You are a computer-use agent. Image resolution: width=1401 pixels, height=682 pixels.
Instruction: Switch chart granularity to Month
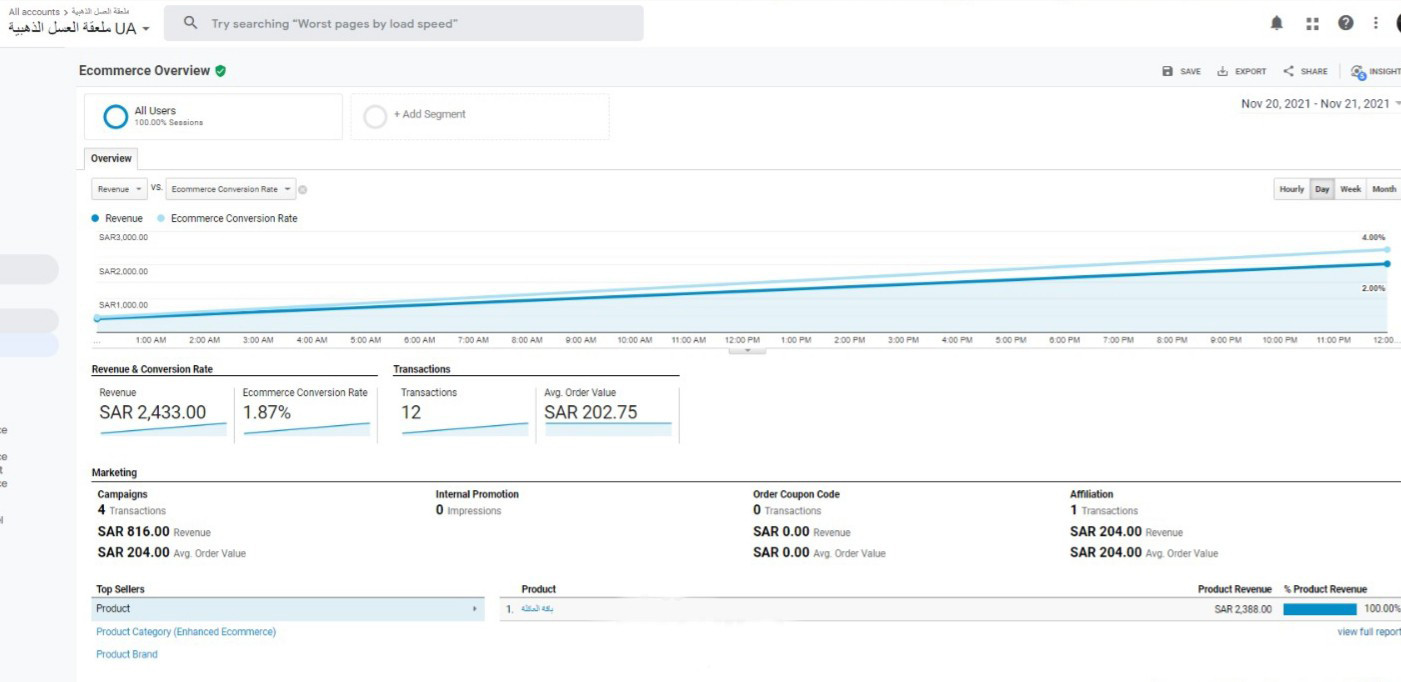click(x=1384, y=189)
